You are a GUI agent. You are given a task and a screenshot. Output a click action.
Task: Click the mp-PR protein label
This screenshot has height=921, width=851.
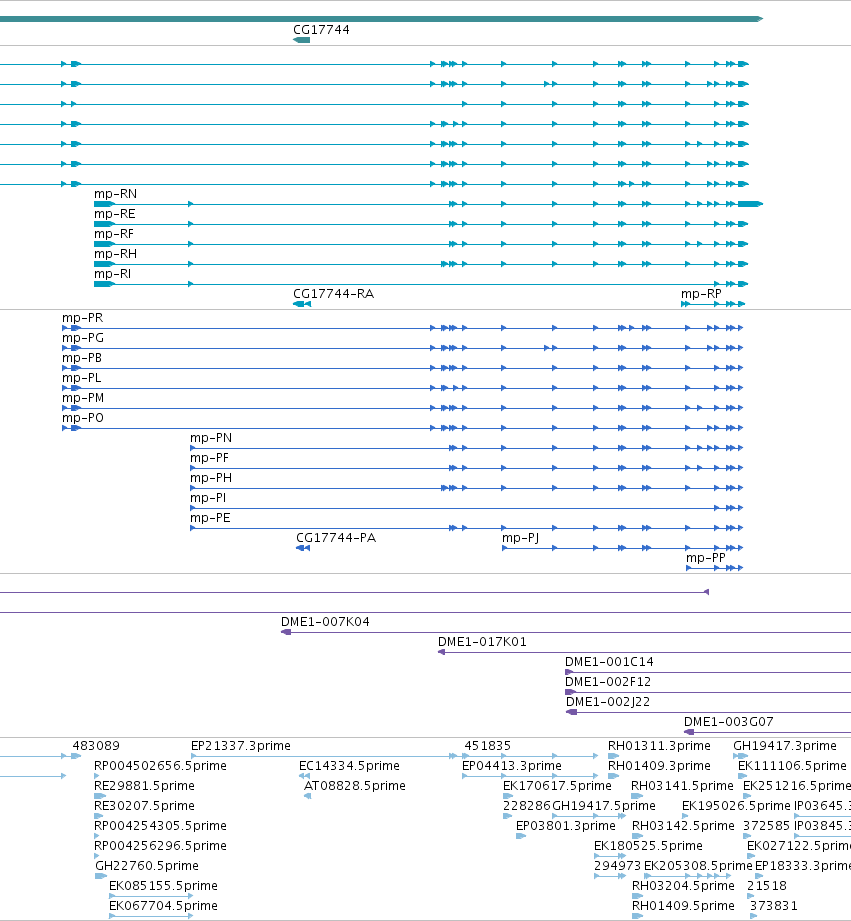[83, 318]
